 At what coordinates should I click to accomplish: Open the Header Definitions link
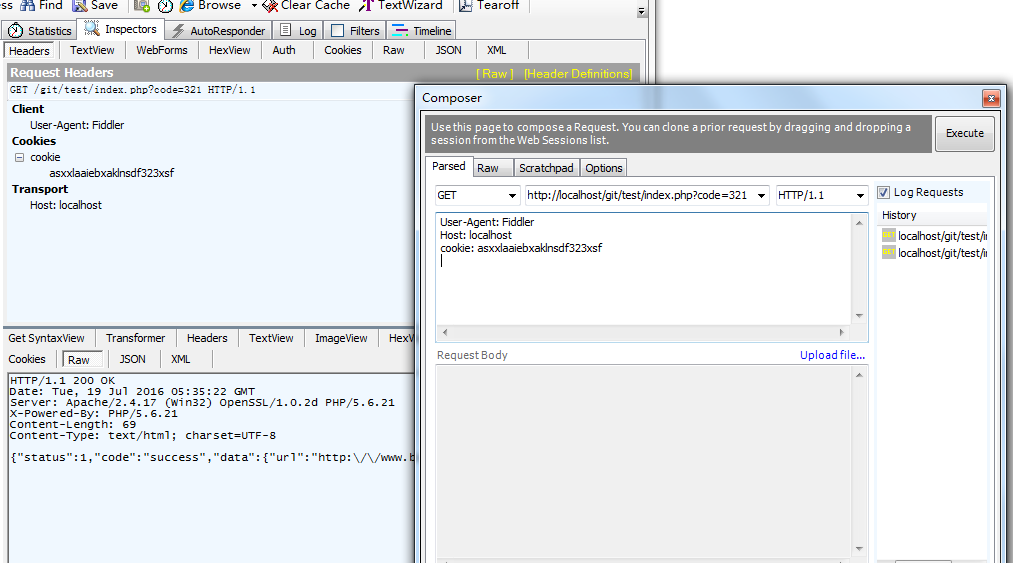578,74
